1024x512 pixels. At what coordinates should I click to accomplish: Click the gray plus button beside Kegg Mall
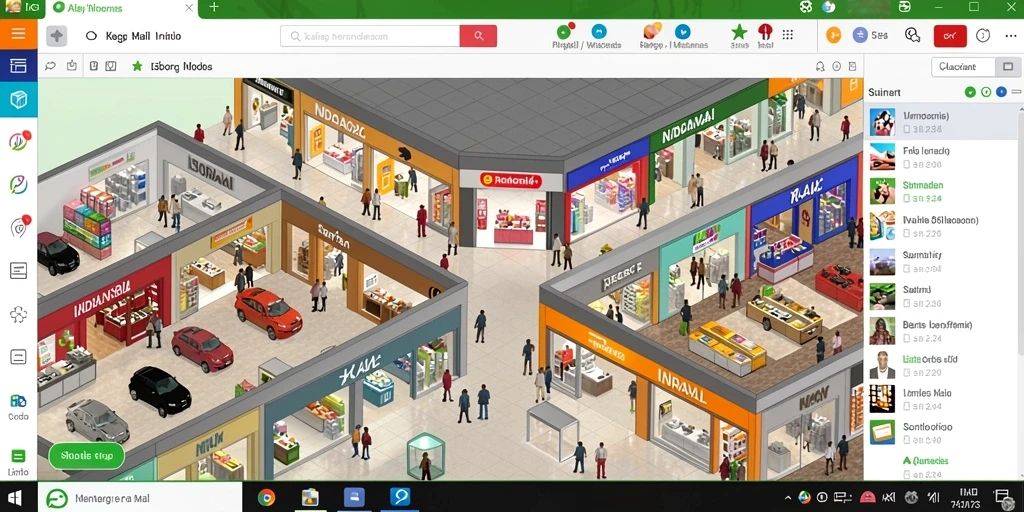click(x=57, y=36)
